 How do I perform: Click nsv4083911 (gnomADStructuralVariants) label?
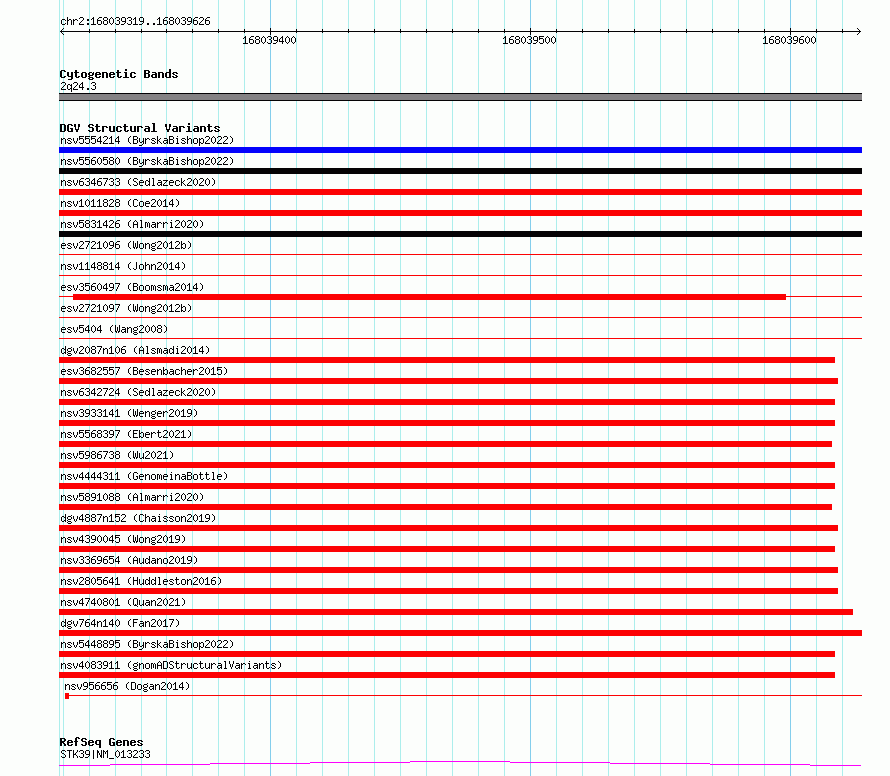pos(171,665)
